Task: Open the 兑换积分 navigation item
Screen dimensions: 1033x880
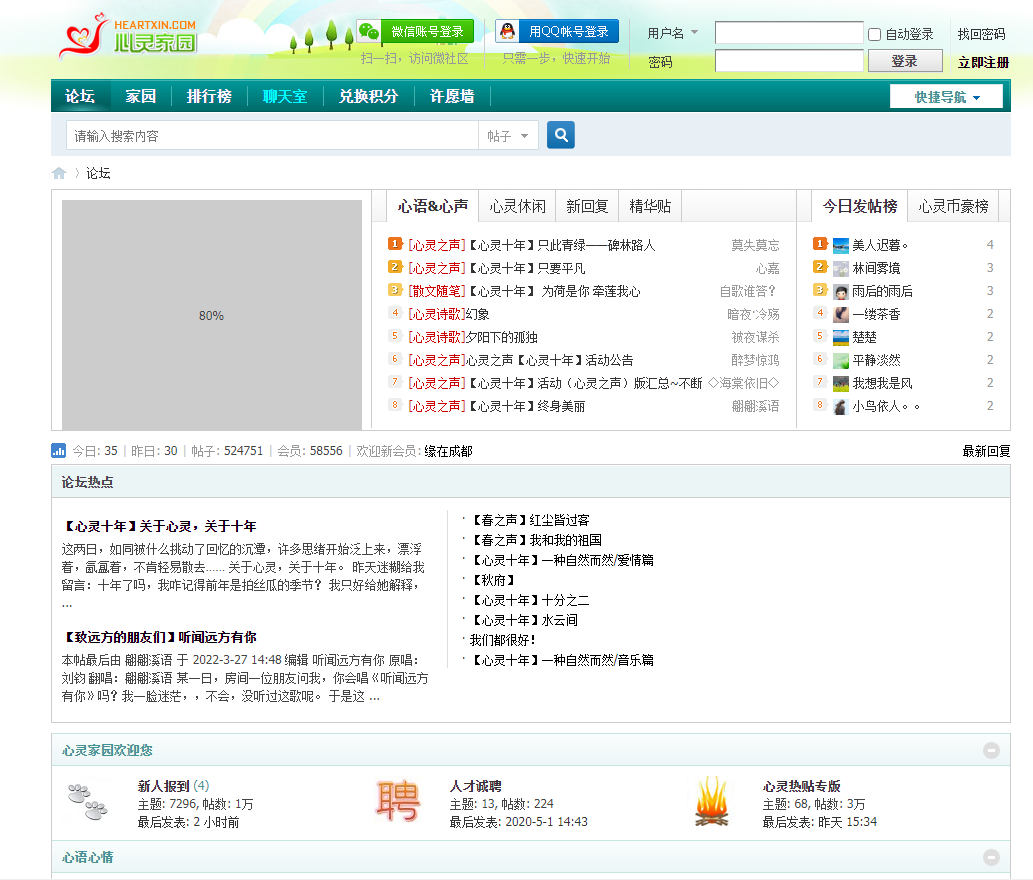Action: [x=368, y=96]
